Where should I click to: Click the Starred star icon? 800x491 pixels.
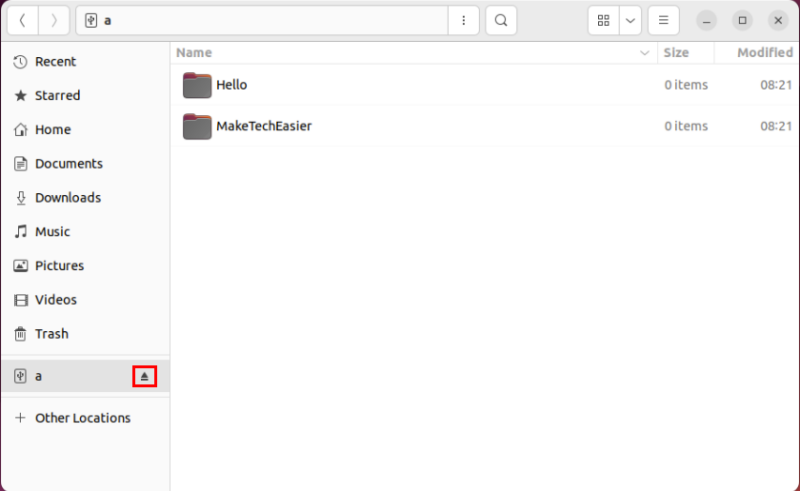click(x=20, y=95)
